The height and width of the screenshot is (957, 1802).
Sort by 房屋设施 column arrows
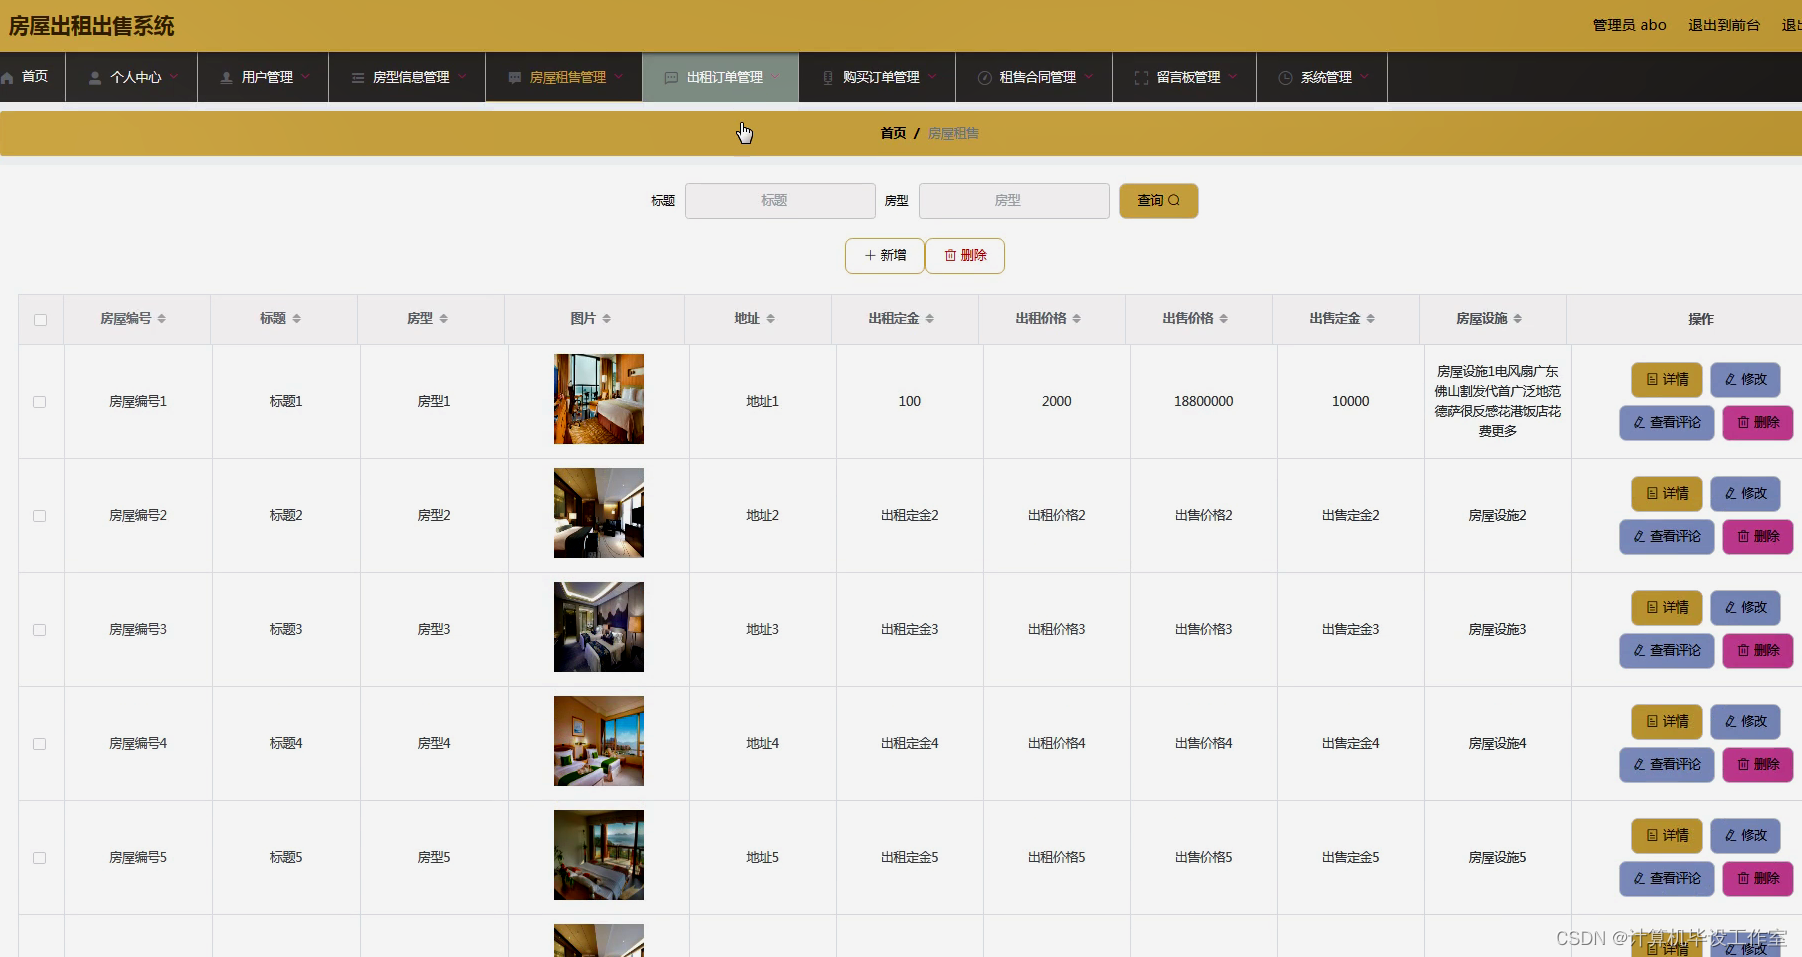point(1518,318)
